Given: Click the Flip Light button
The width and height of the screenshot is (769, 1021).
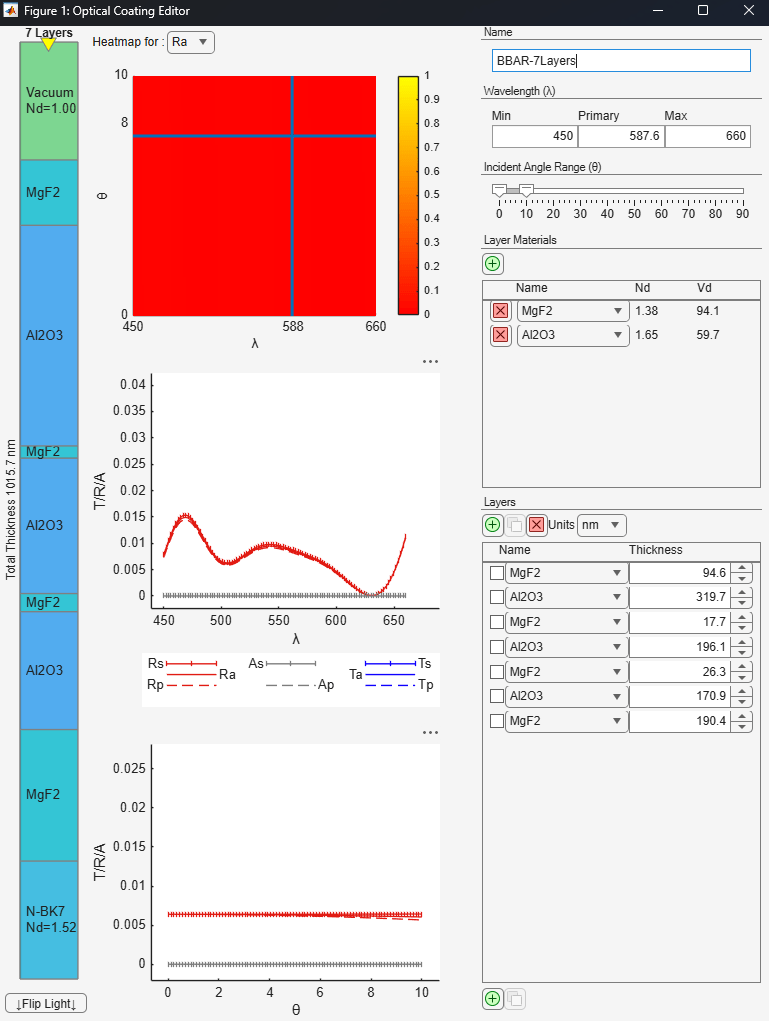Looking at the screenshot, I should (46, 1003).
